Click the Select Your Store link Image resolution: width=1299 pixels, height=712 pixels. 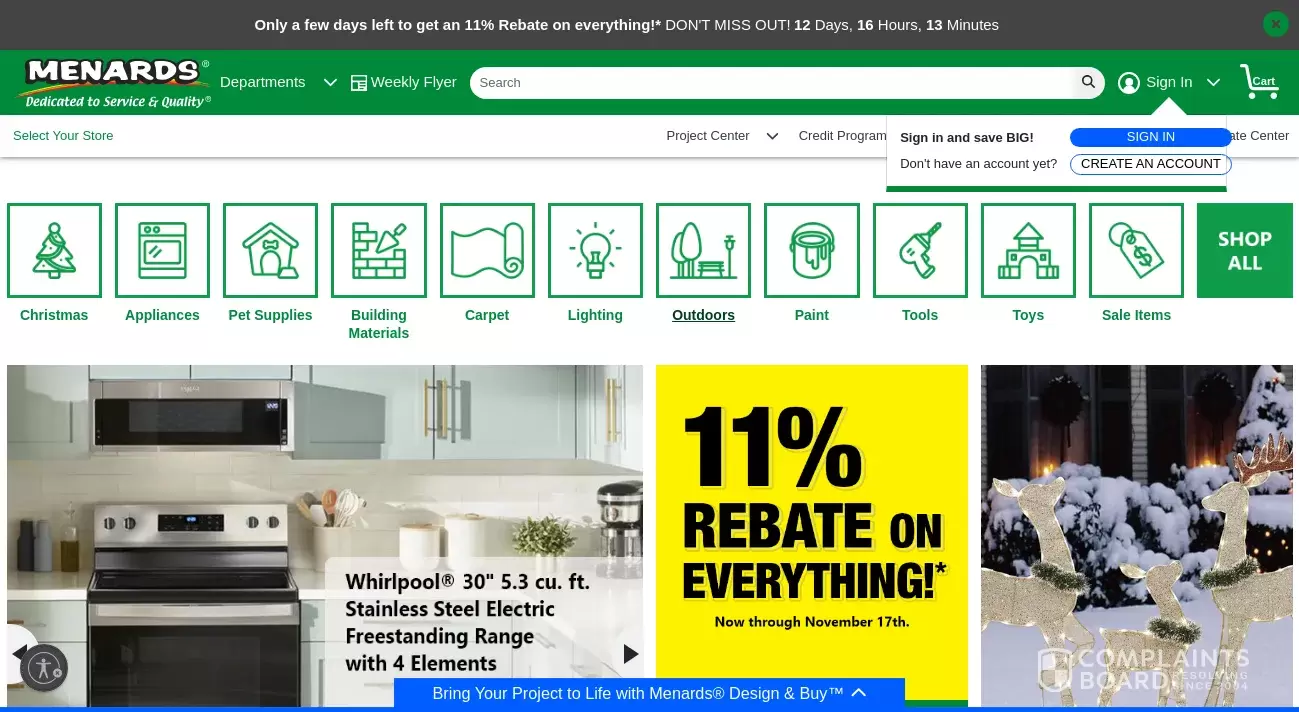[63, 136]
